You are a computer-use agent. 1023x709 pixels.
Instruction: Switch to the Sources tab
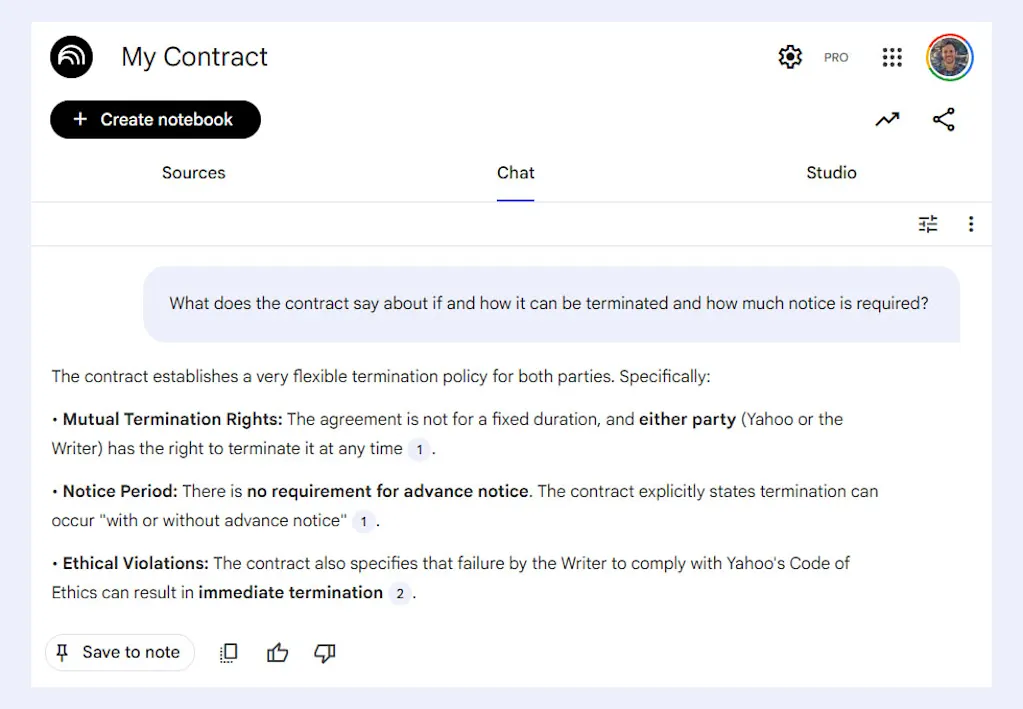[193, 173]
